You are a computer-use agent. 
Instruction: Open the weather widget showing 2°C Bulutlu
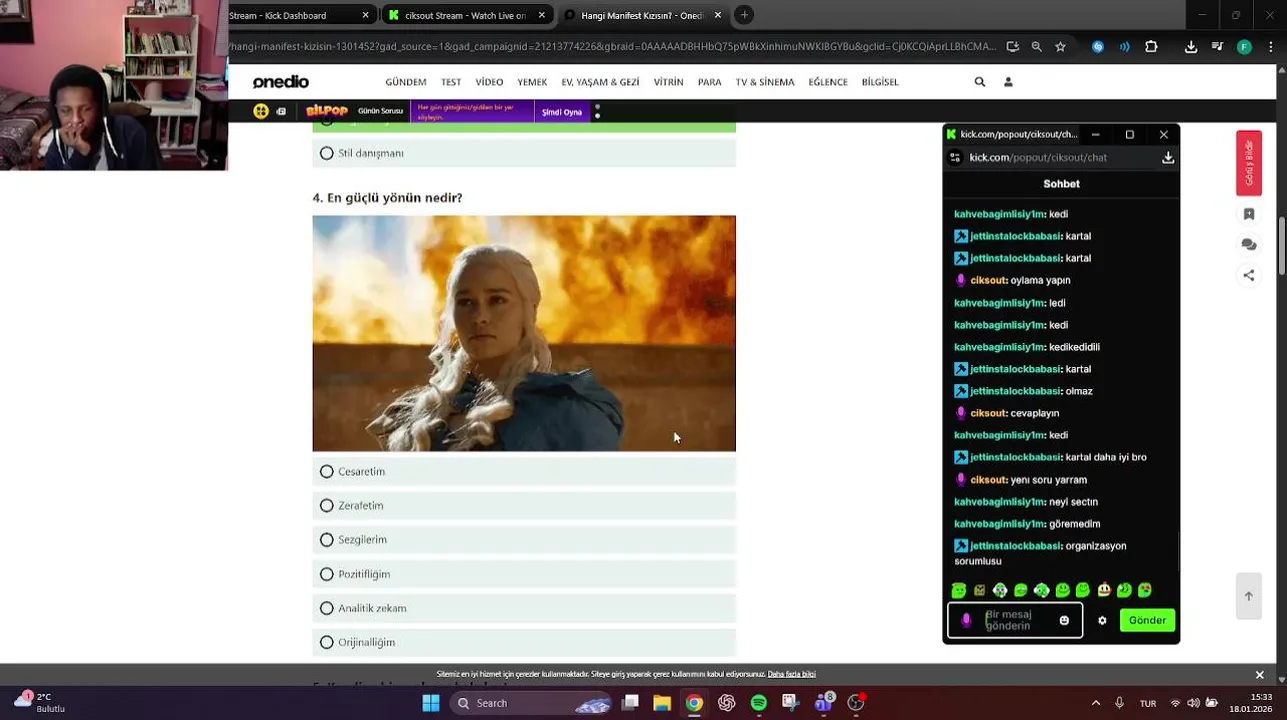point(40,703)
